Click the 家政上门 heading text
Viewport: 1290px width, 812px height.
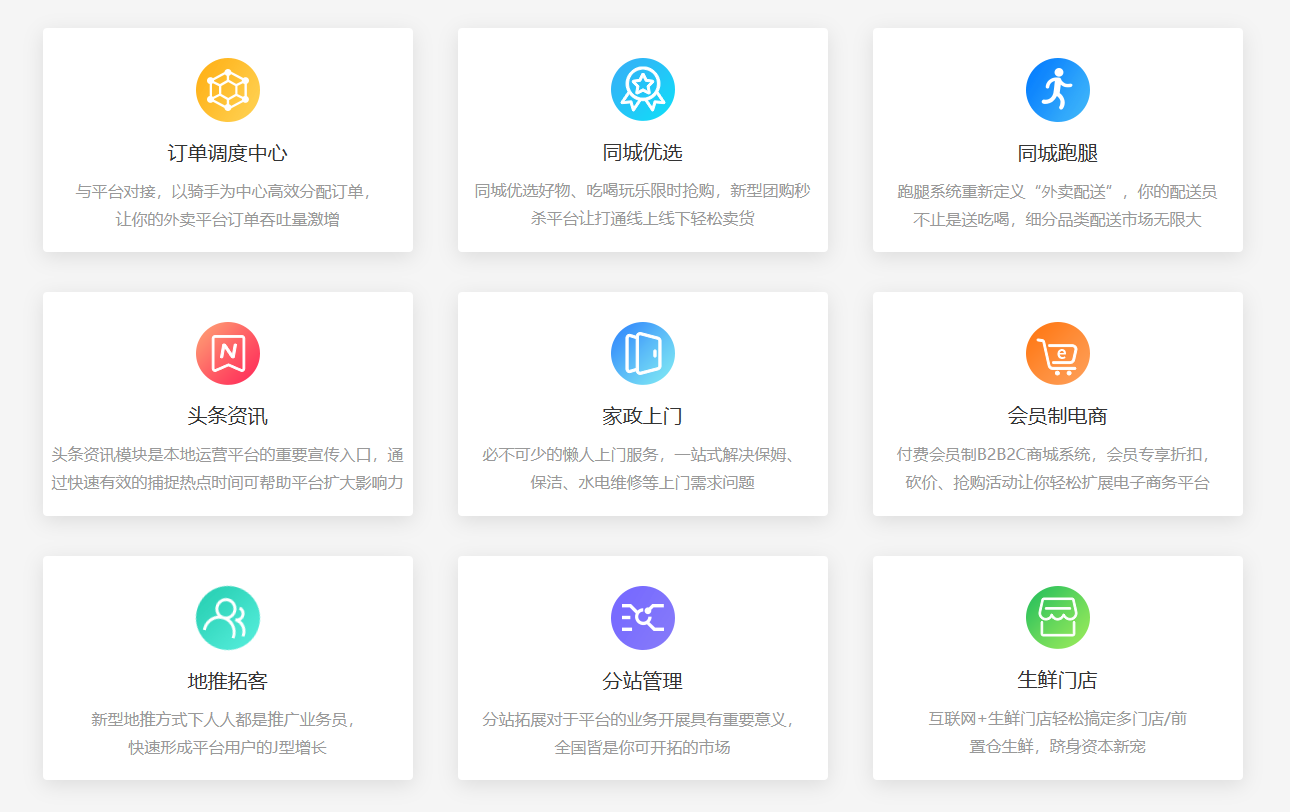(643, 417)
